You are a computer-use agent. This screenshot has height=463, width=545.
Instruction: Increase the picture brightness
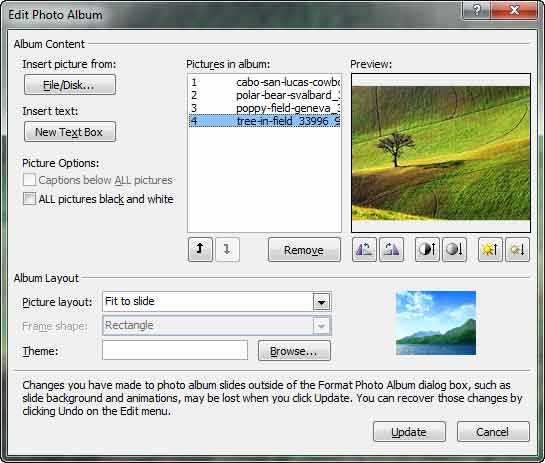[490, 249]
